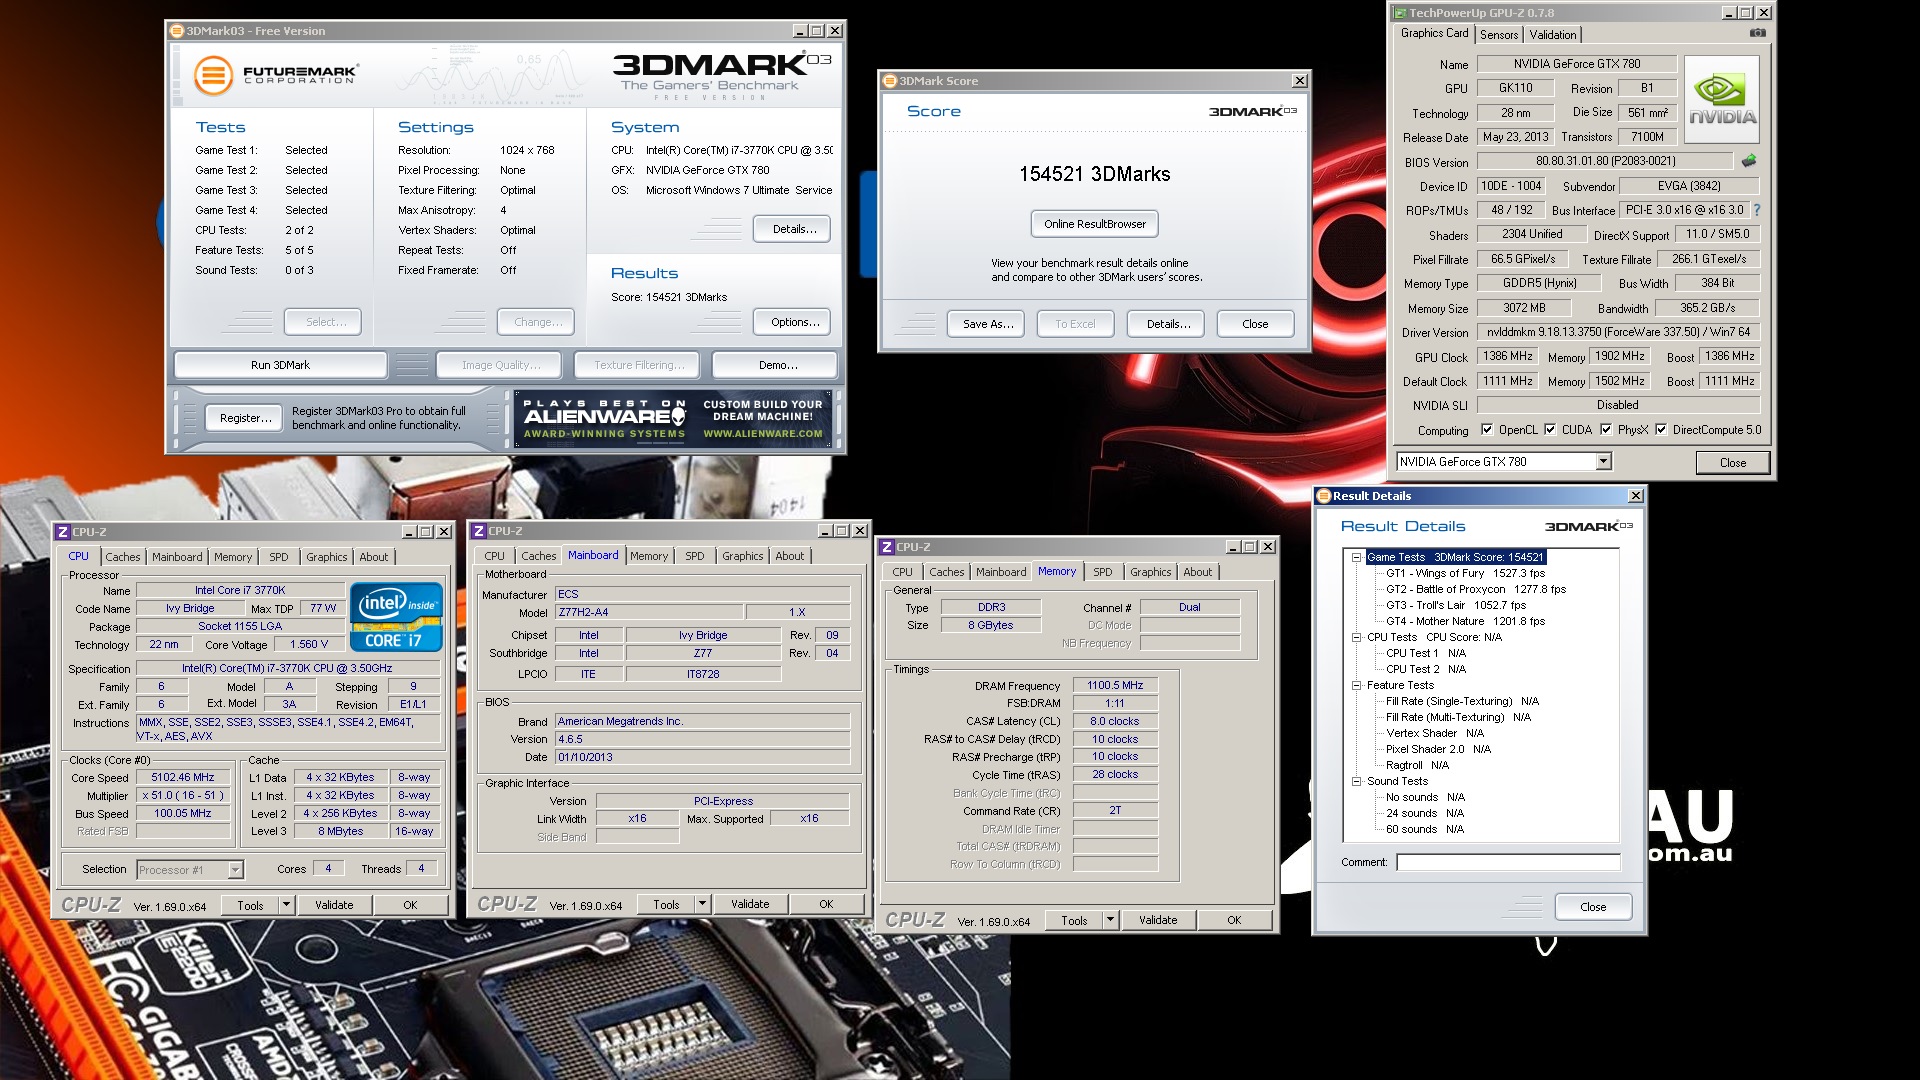Screen dimensions: 1920x1080
Task: Select GT2 - Battle of Proxycon result
Action: [x=1475, y=589]
